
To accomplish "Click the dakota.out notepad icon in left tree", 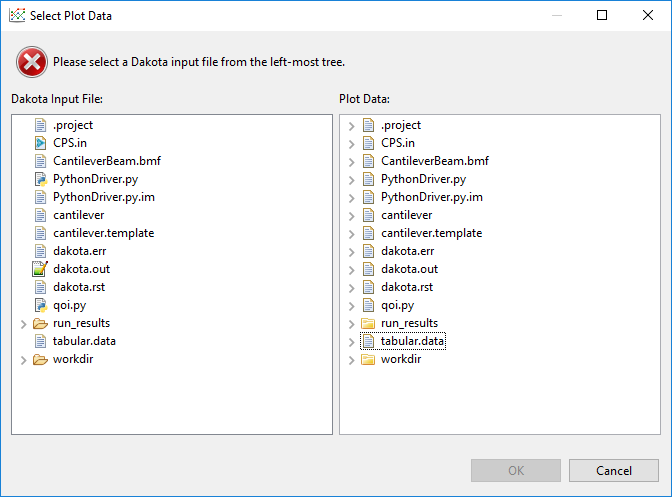I will [x=40, y=269].
